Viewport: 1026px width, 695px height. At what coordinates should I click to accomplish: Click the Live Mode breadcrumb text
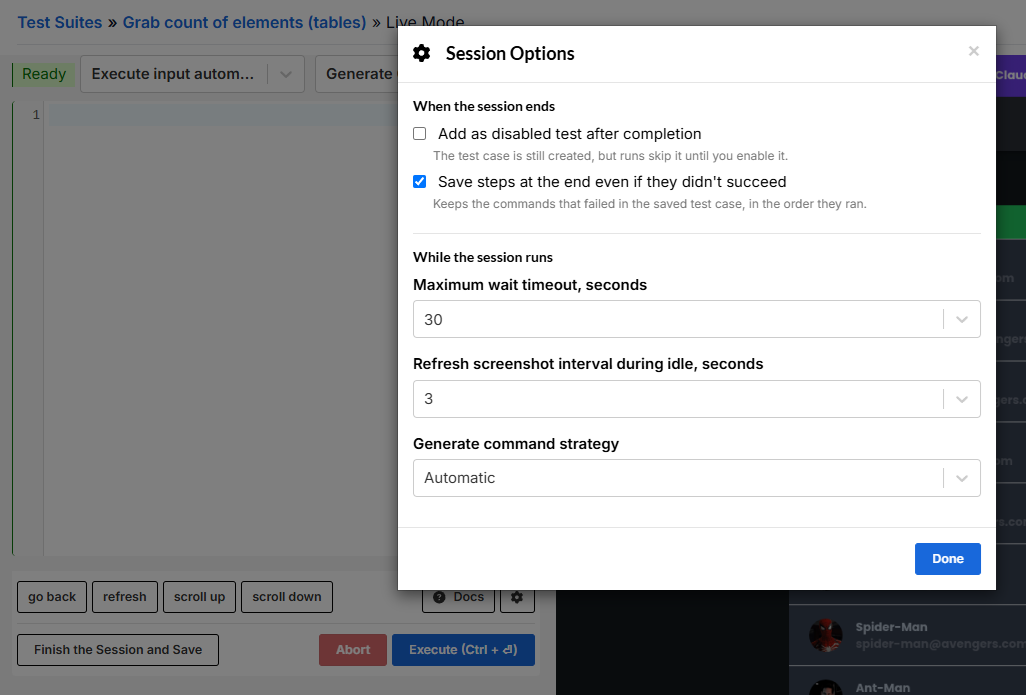(425, 22)
